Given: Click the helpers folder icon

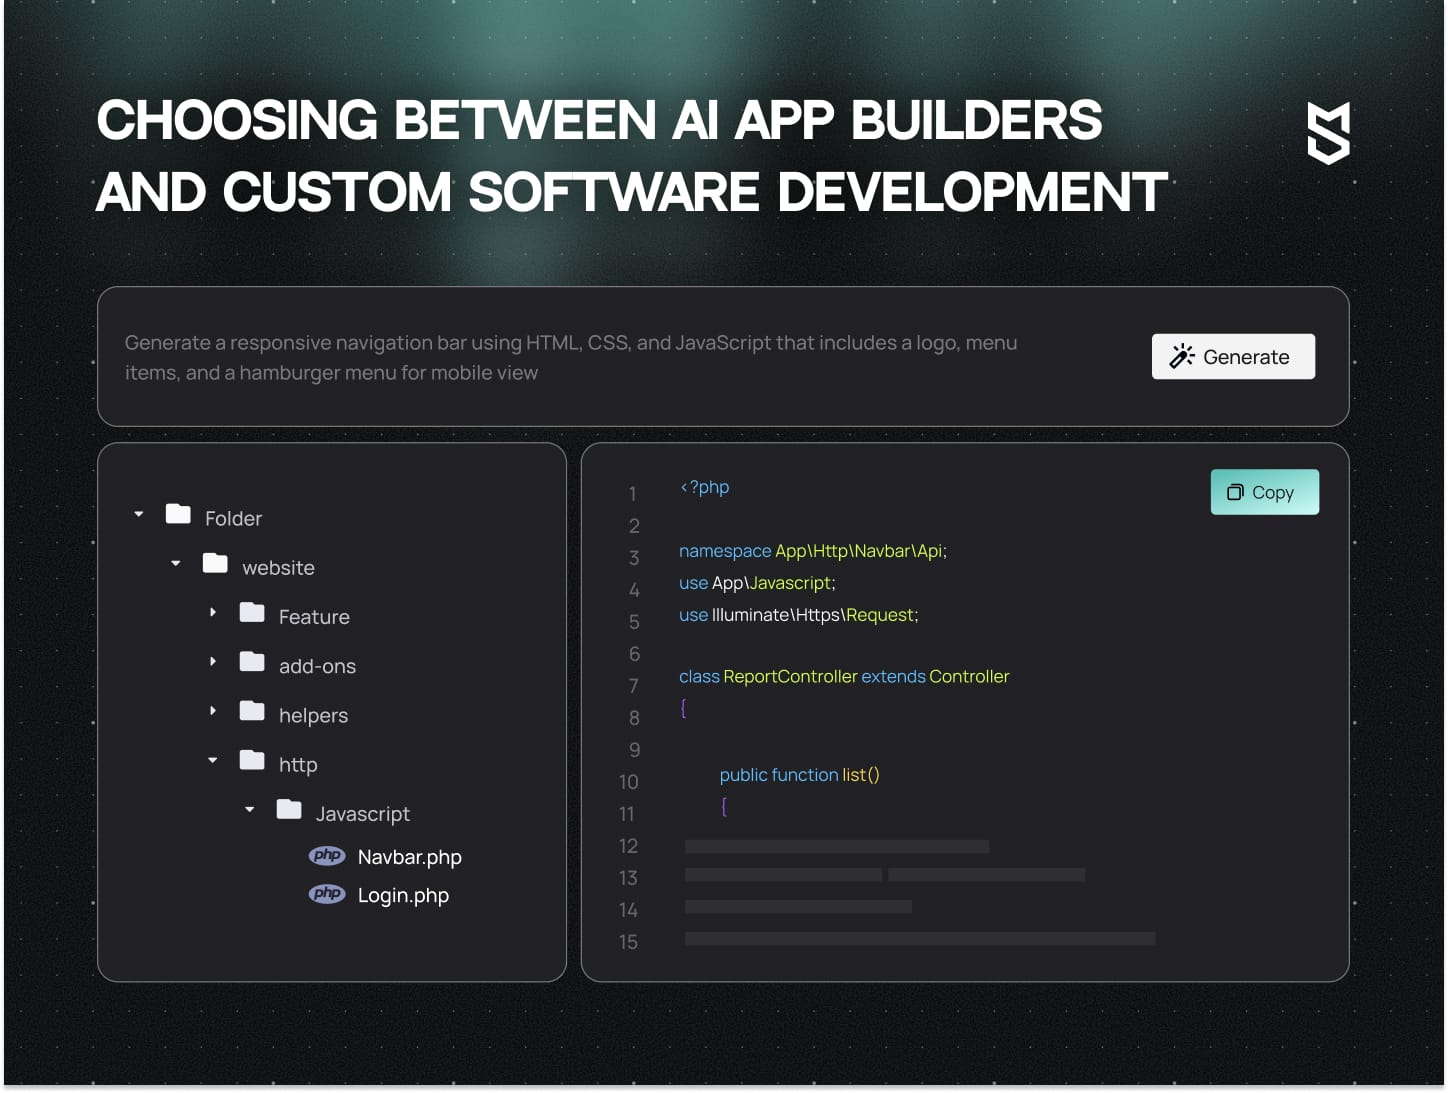Looking at the screenshot, I should coord(252,711).
